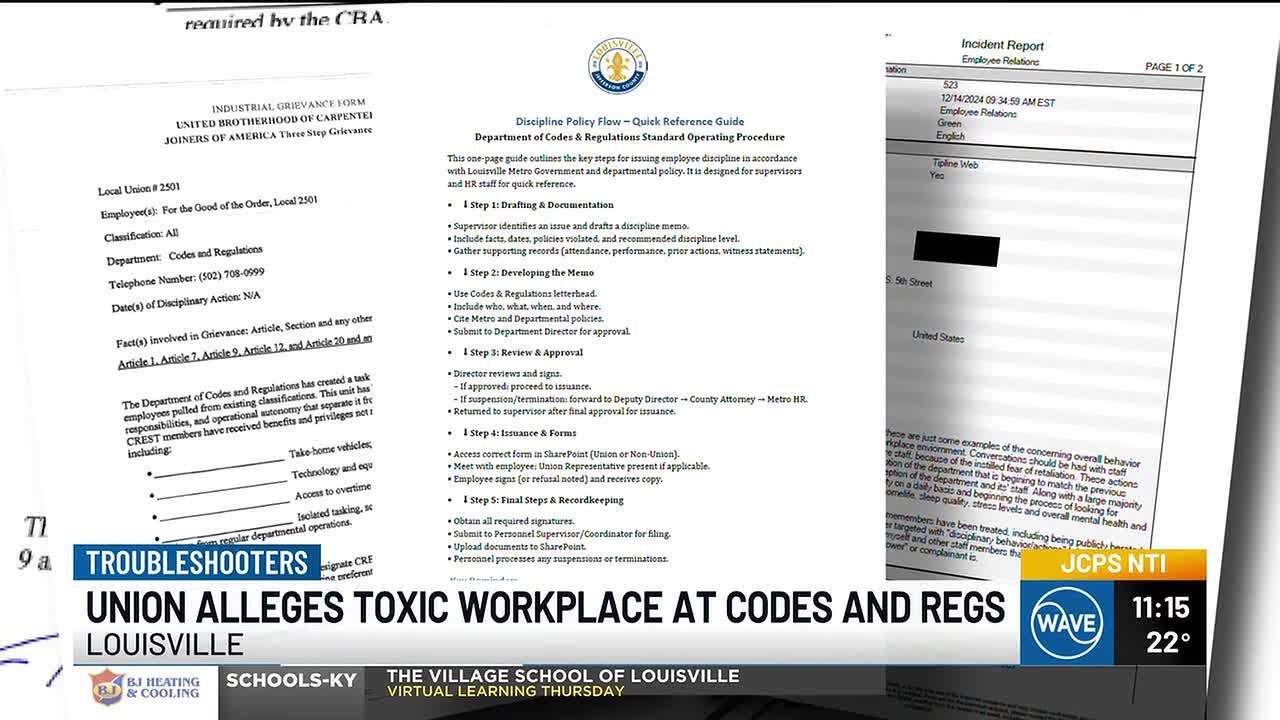Click the Louisville Jefferson County seal logo
This screenshot has width=1280, height=720.
pyautogui.click(x=617, y=66)
